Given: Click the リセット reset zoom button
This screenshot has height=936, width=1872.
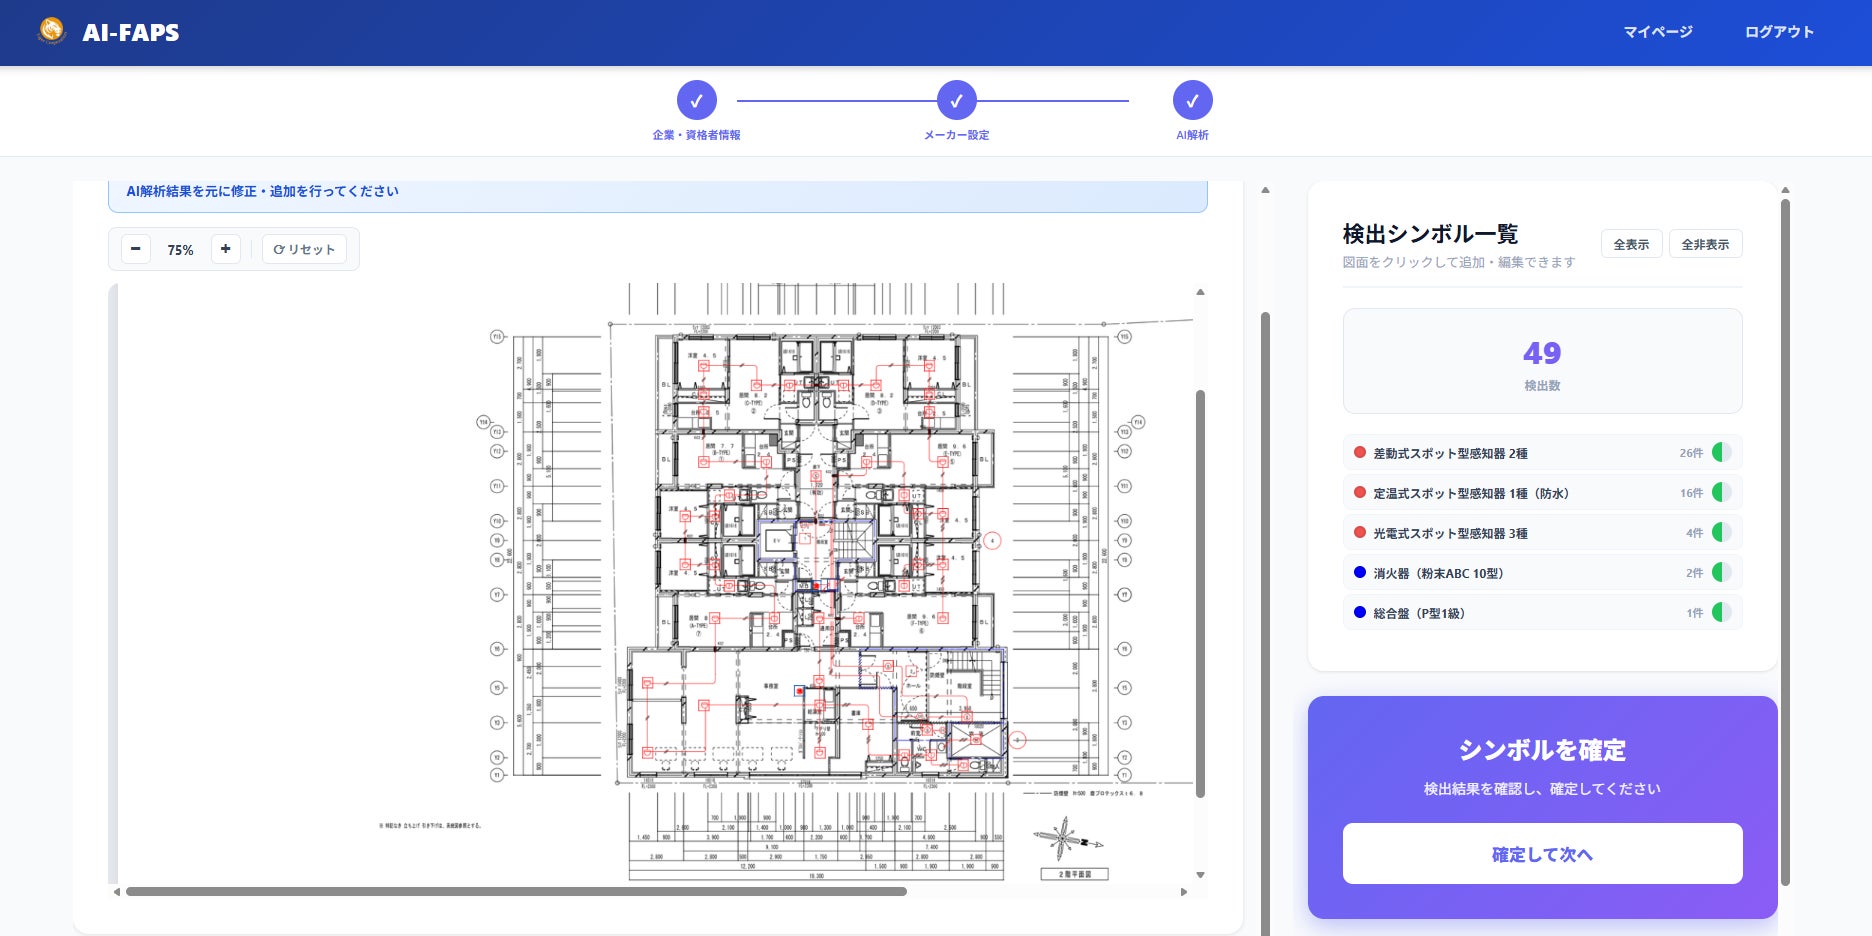Looking at the screenshot, I should [305, 249].
